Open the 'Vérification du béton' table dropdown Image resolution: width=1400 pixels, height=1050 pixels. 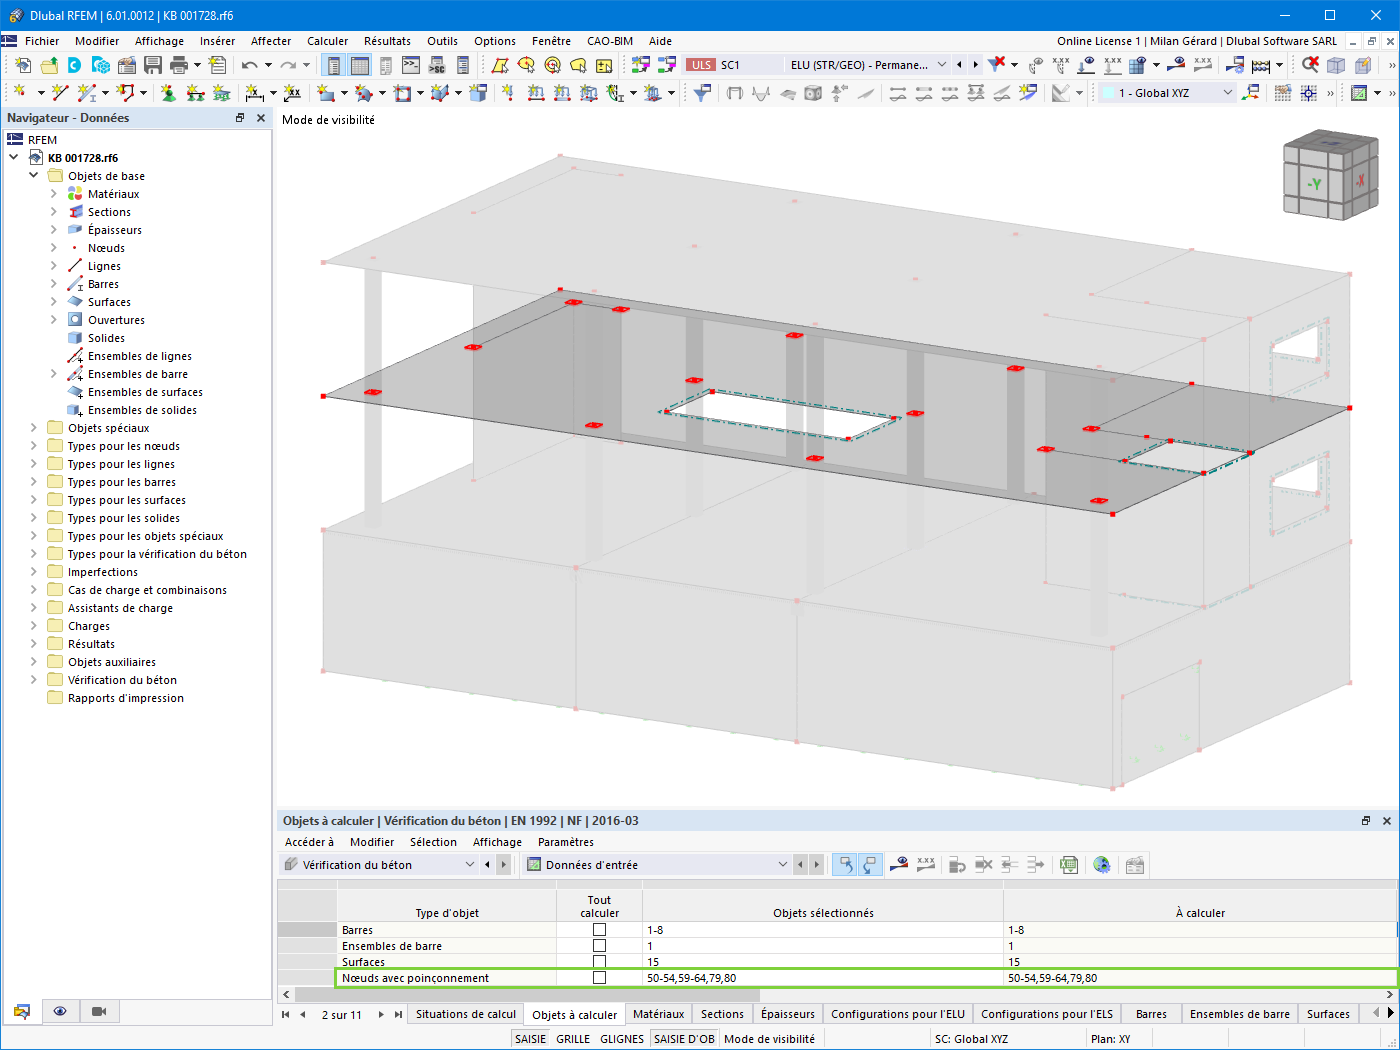(x=470, y=865)
